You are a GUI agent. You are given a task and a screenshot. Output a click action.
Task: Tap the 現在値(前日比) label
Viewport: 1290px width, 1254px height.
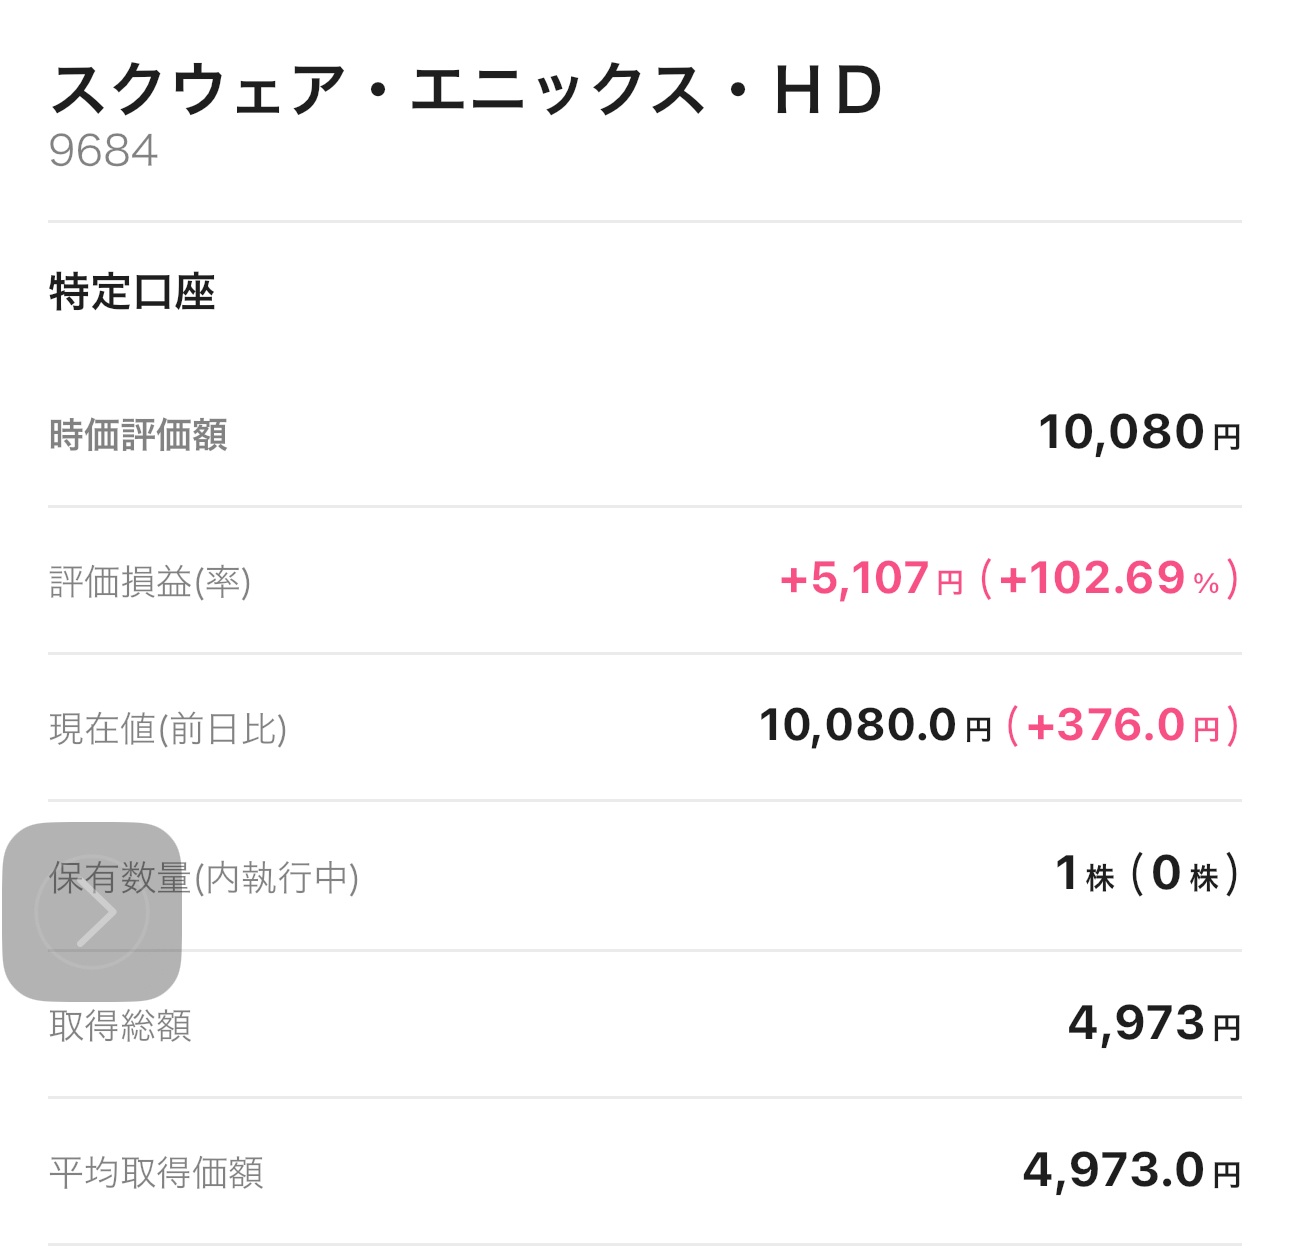point(168,729)
